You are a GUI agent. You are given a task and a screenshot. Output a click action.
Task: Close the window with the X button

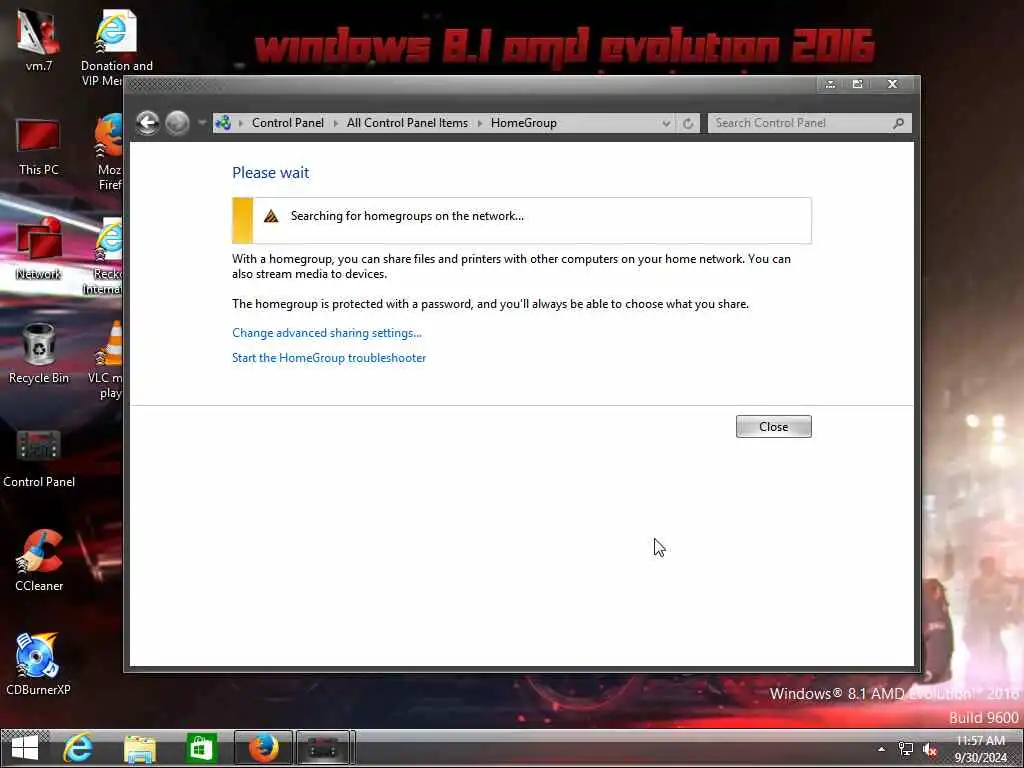point(893,84)
